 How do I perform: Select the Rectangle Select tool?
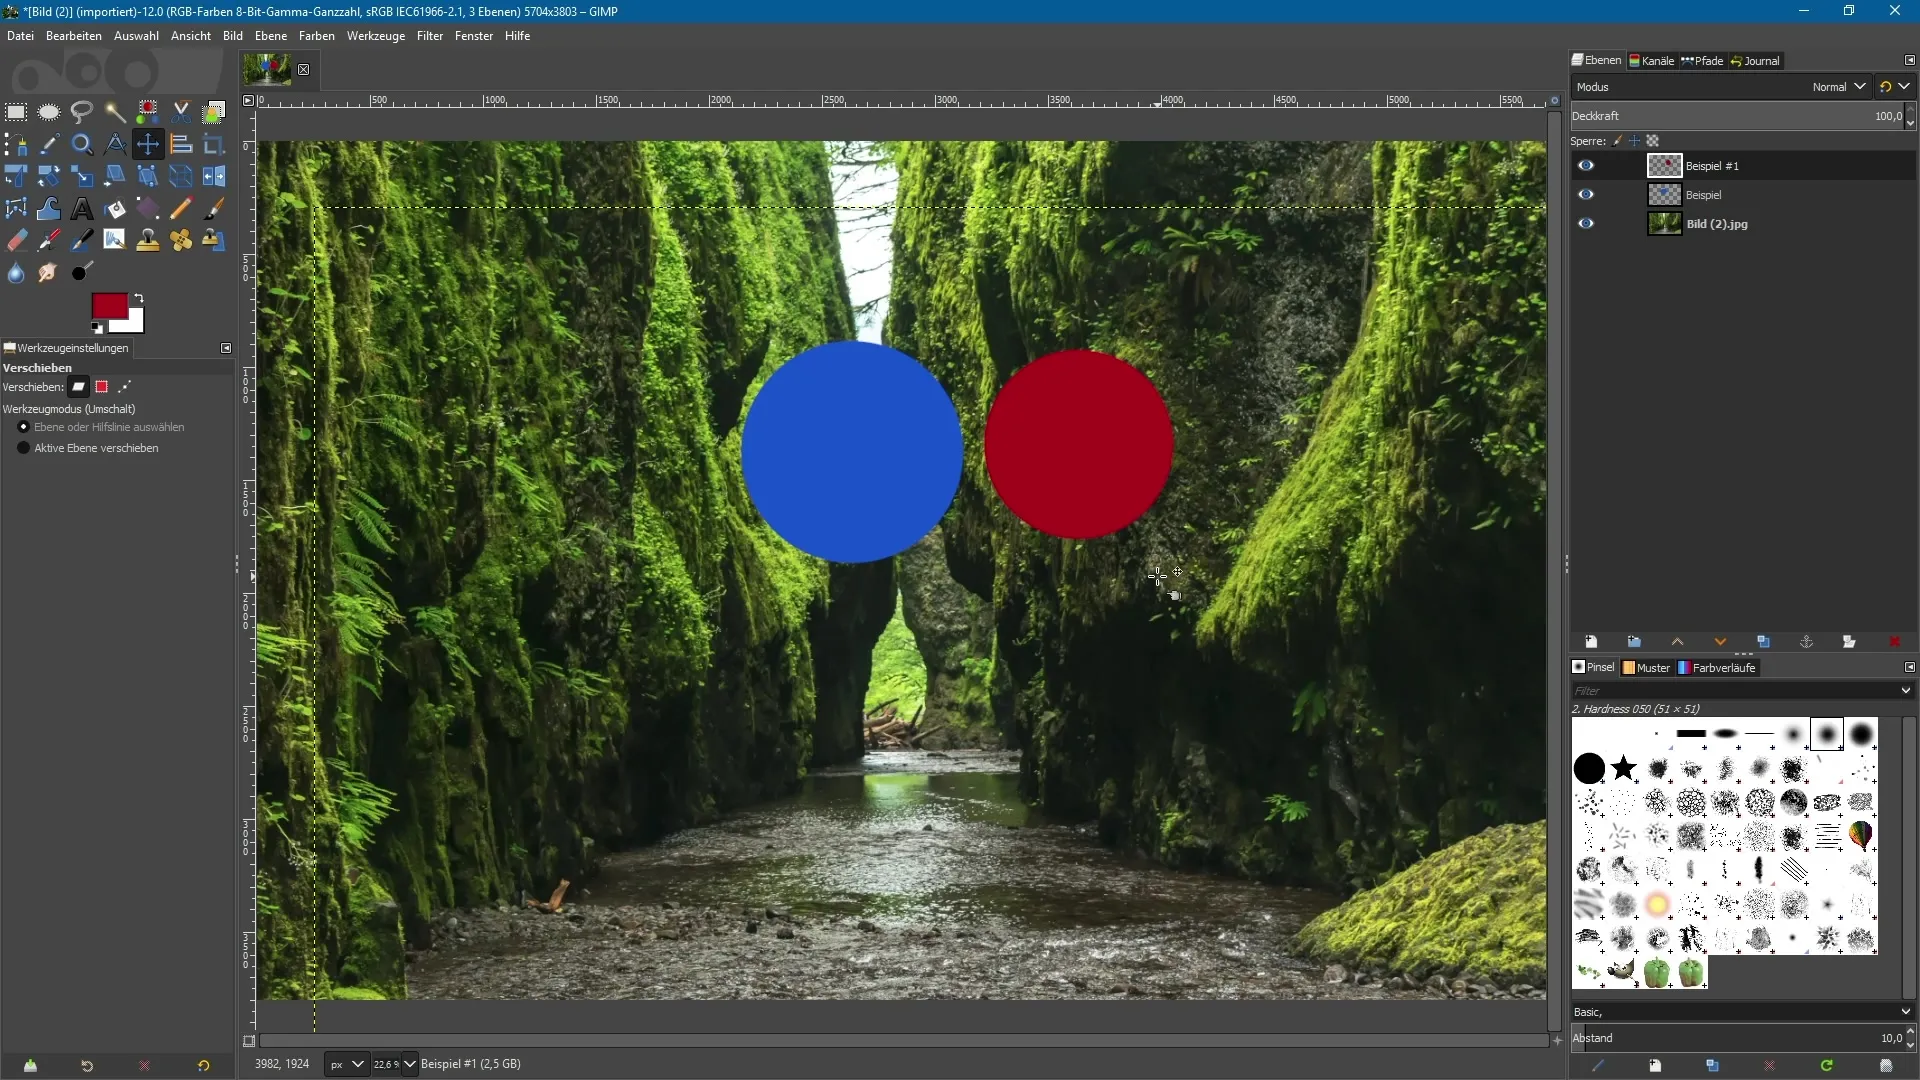(x=16, y=112)
